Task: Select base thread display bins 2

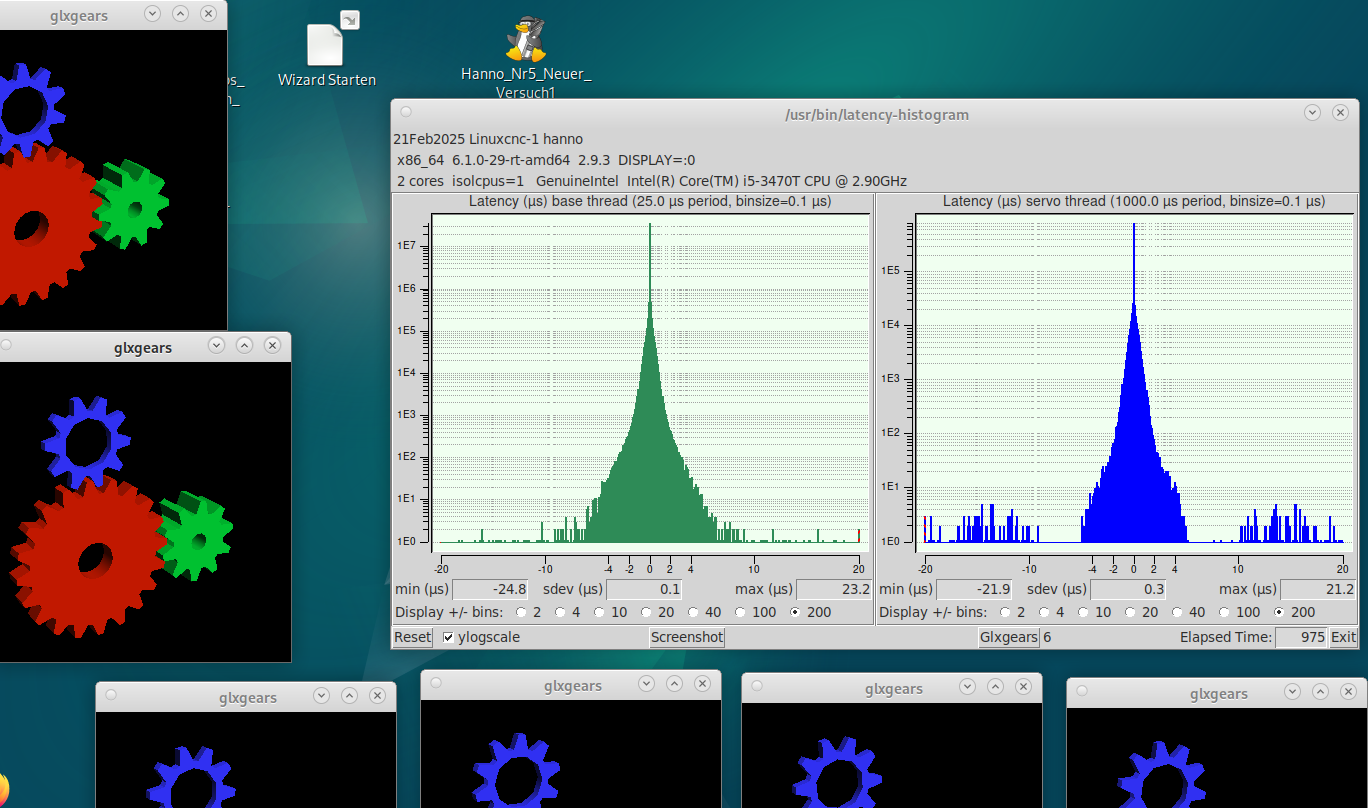Action: pos(521,612)
